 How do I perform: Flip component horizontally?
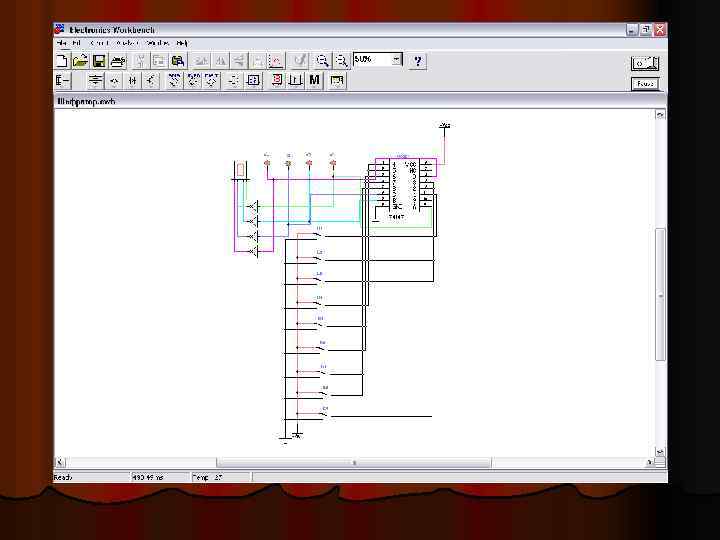tap(220, 61)
